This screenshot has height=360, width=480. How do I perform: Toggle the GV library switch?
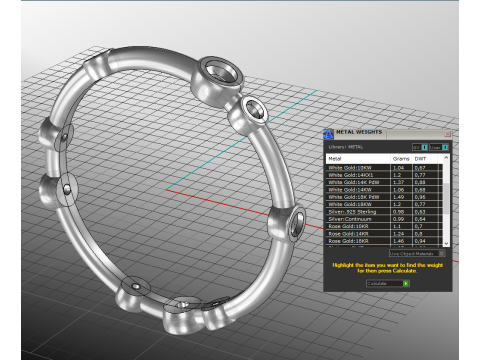420,147
